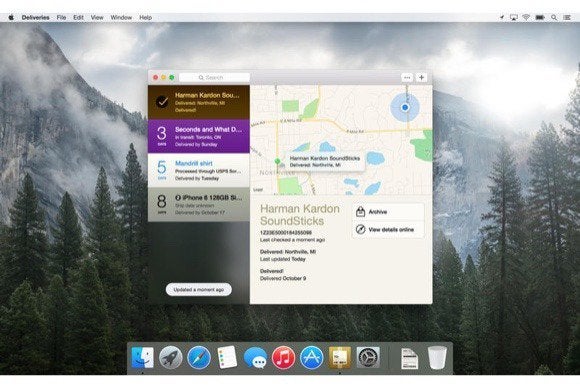Viewport: 580px width, 388px height.
Task: Open Reminders app in the Dock
Action: [227, 357]
